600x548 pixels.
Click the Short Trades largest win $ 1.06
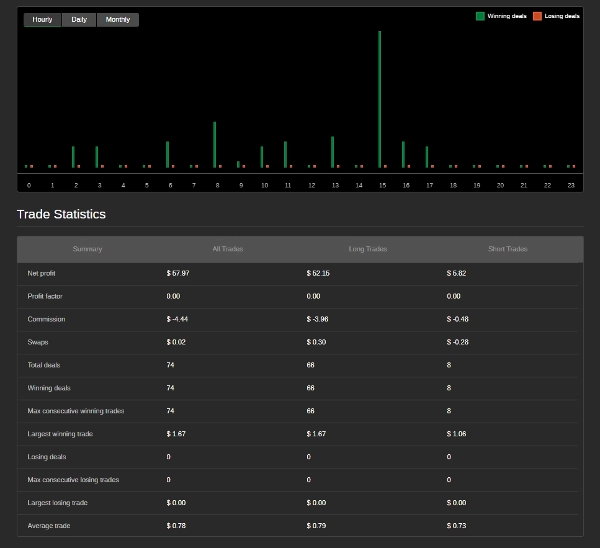click(456, 434)
